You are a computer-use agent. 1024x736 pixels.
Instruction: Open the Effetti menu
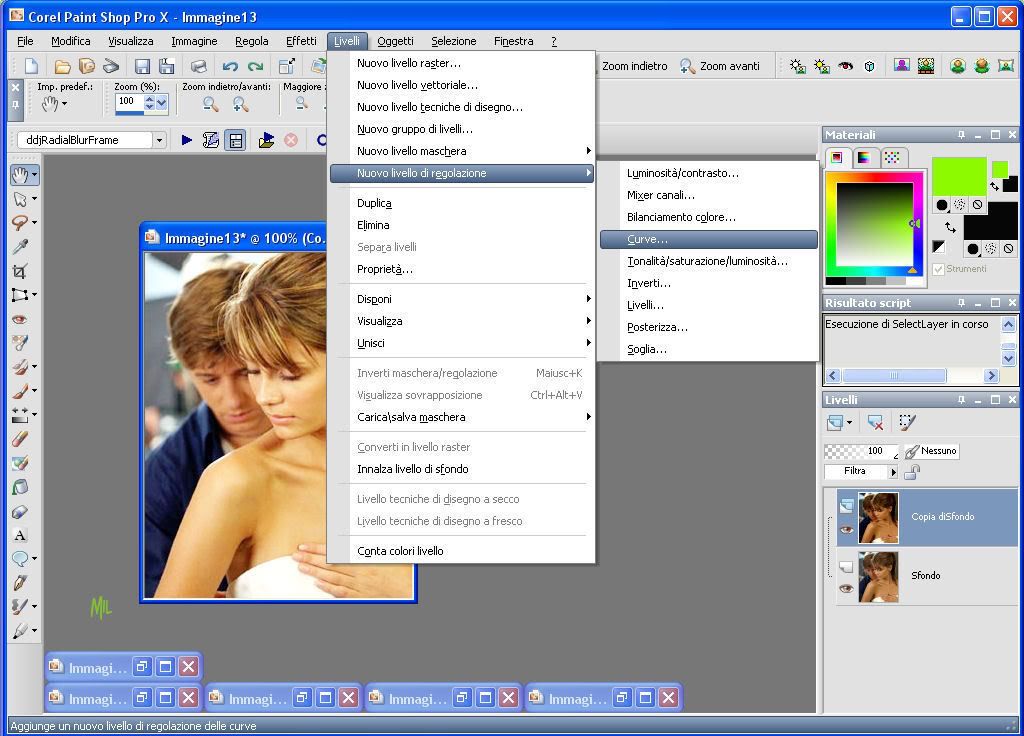[x=301, y=41]
